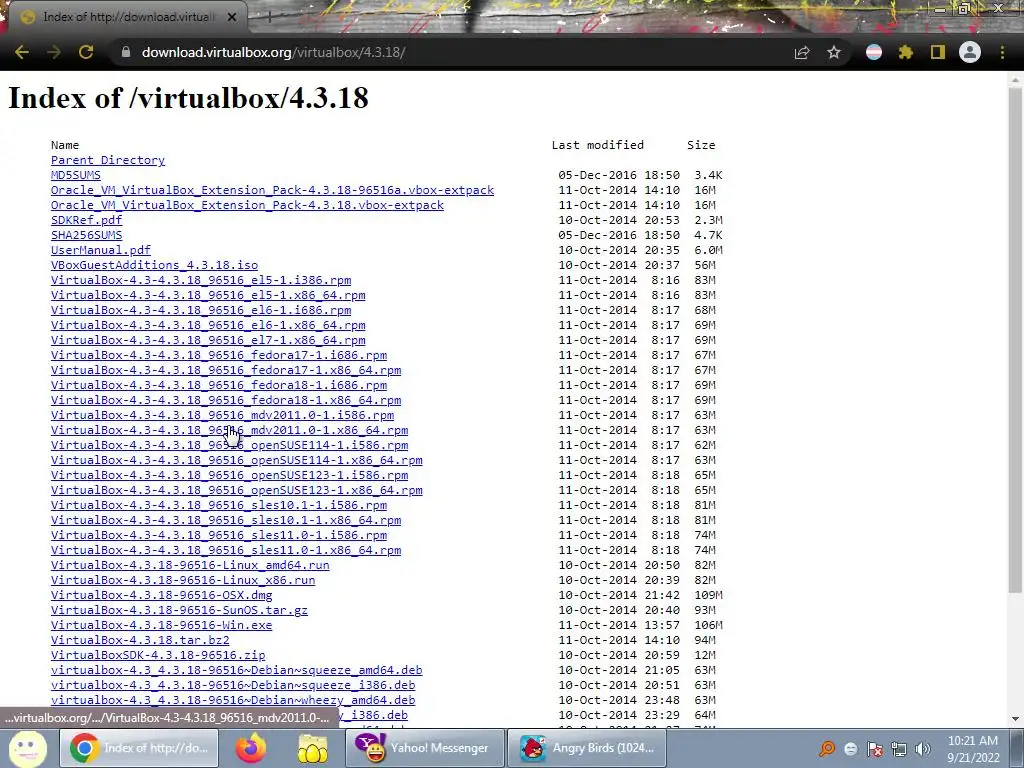Download VirtualBox-4.3.18-96516-OSX.dmg

point(161,596)
